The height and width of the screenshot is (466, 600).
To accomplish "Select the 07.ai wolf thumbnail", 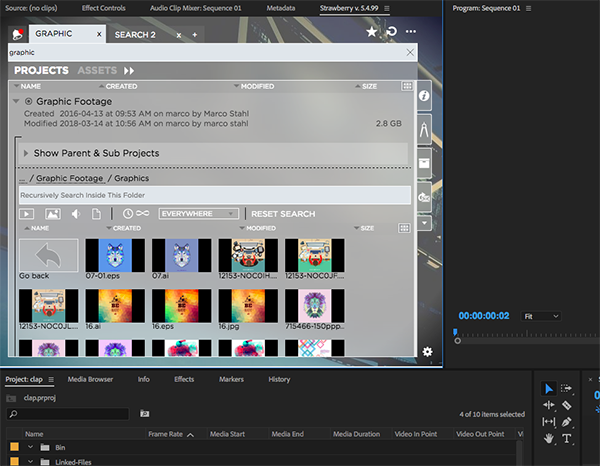I will 182,257.
